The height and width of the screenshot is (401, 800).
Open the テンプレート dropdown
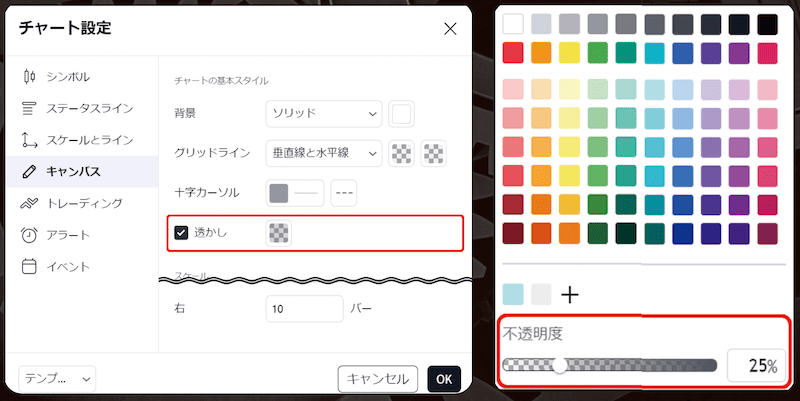[x=57, y=379]
